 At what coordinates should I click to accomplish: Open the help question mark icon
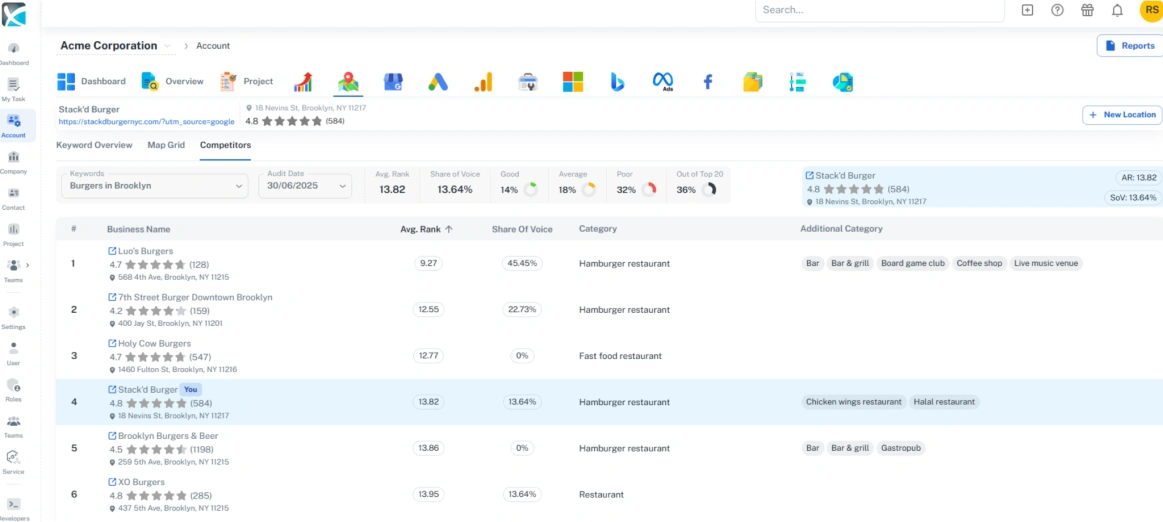pyautogui.click(x=1058, y=10)
